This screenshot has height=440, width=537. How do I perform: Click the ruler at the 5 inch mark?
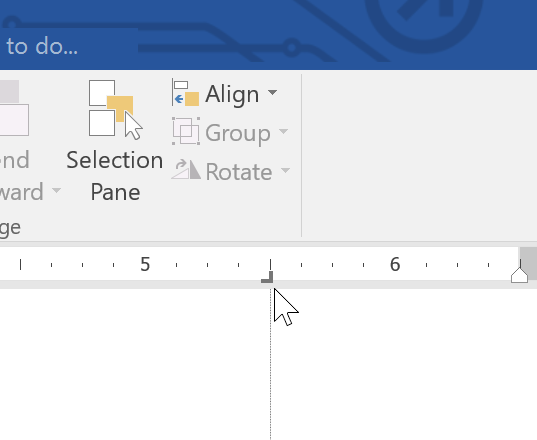tap(145, 264)
